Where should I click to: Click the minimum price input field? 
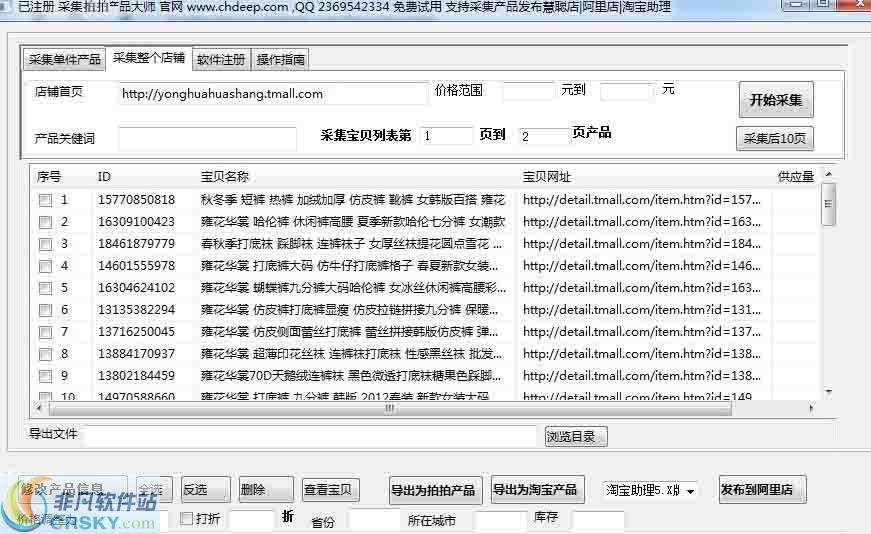[528, 90]
